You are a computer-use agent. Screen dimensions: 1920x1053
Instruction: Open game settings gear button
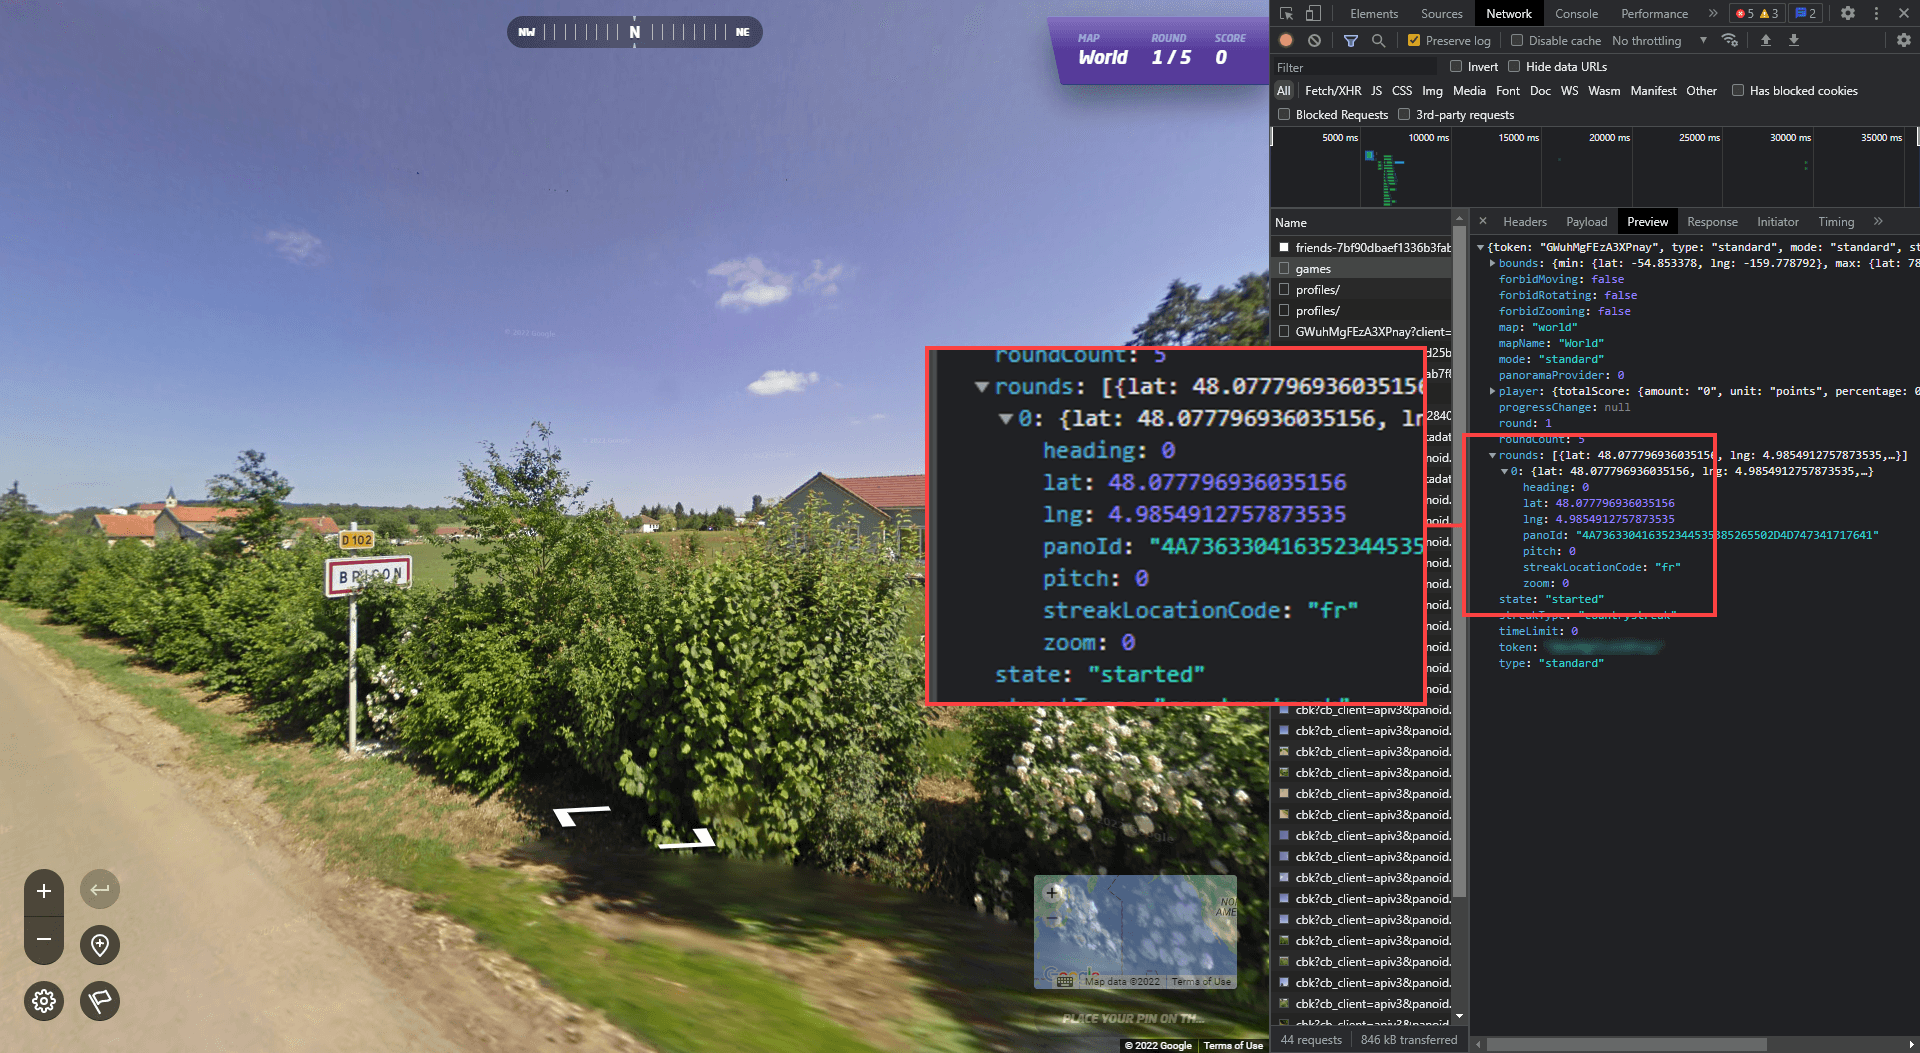pyautogui.click(x=44, y=1001)
